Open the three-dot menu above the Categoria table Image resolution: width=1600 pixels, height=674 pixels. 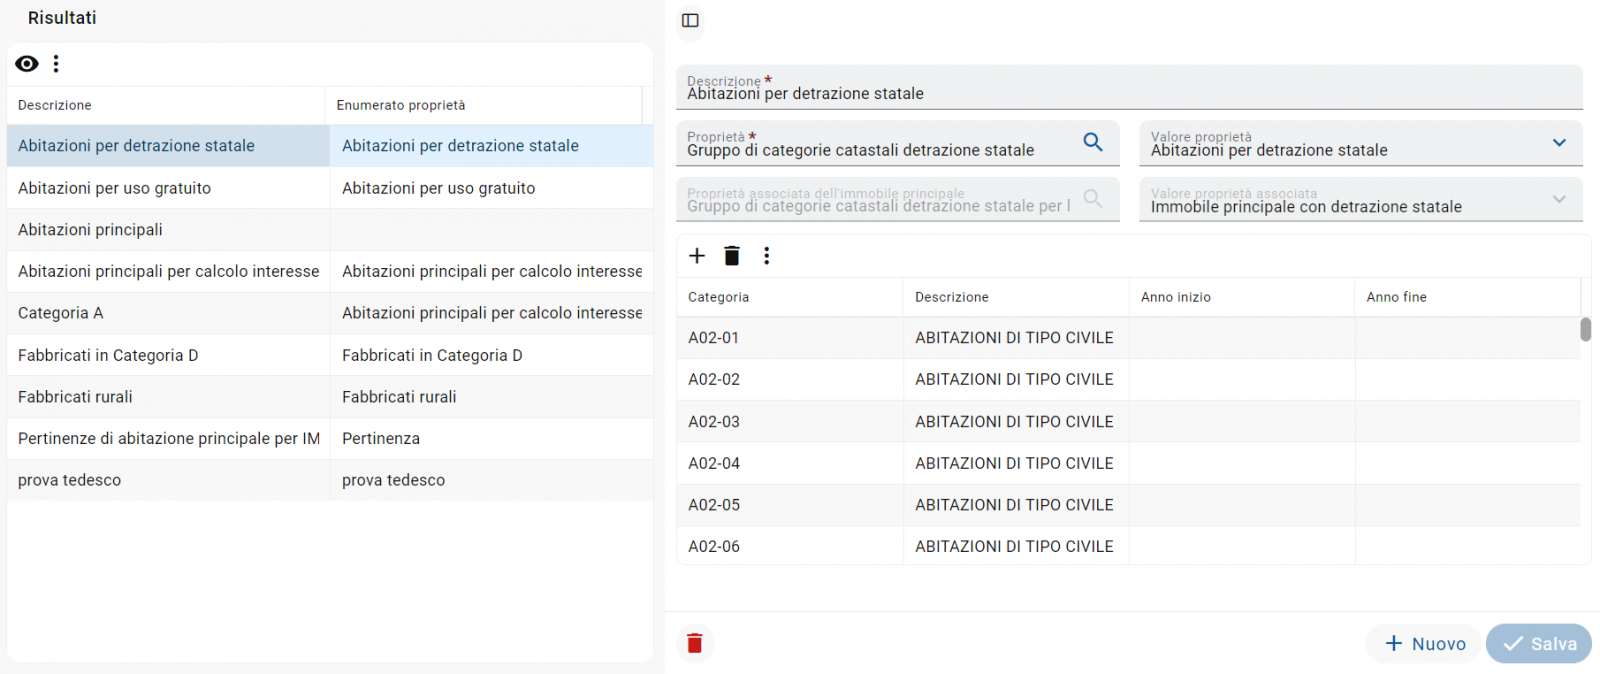tap(767, 256)
